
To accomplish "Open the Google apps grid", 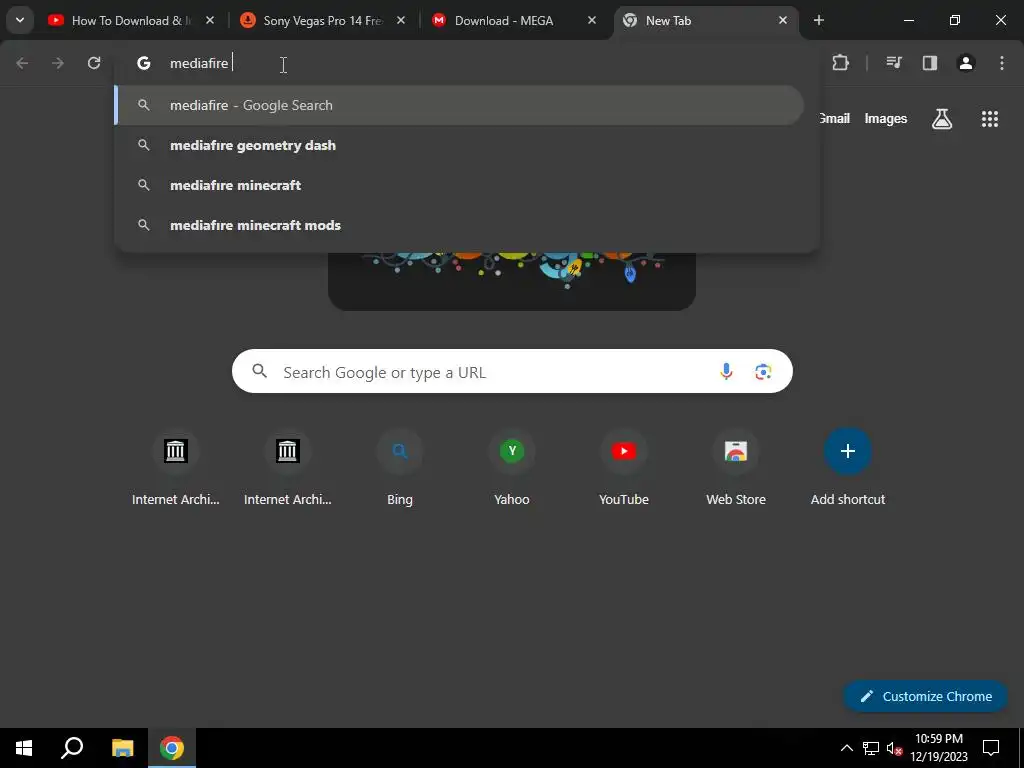I will click(x=990, y=118).
